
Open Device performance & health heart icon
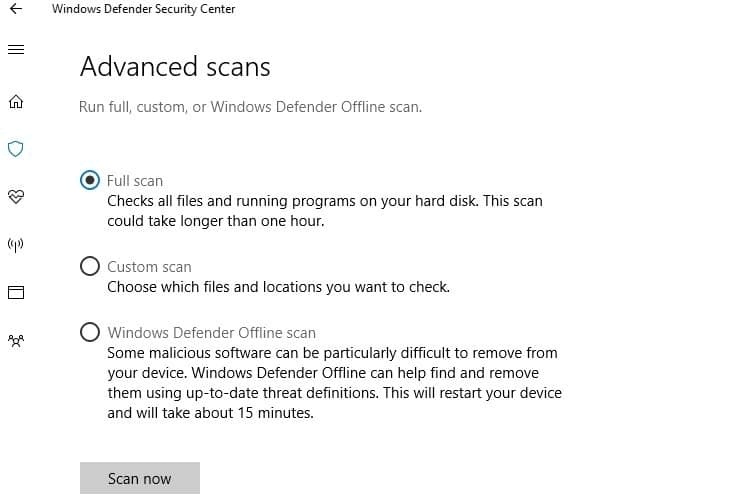(16, 196)
